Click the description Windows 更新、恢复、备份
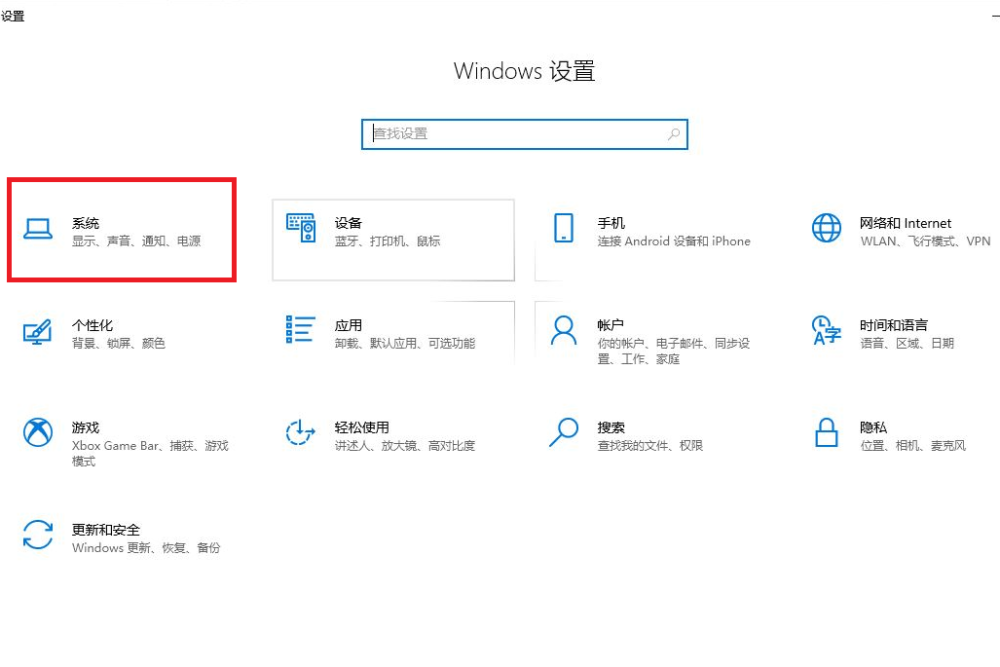The image size is (1000, 667). coord(146,548)
